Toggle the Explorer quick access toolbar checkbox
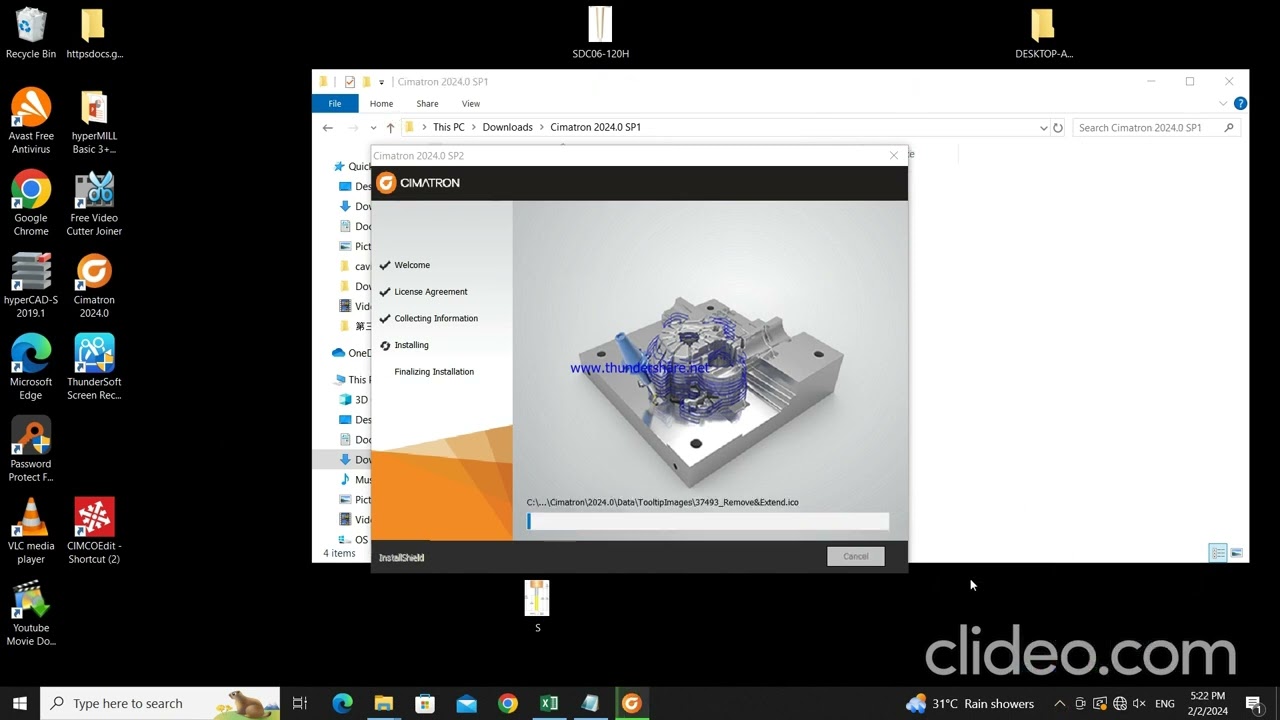 349,82
